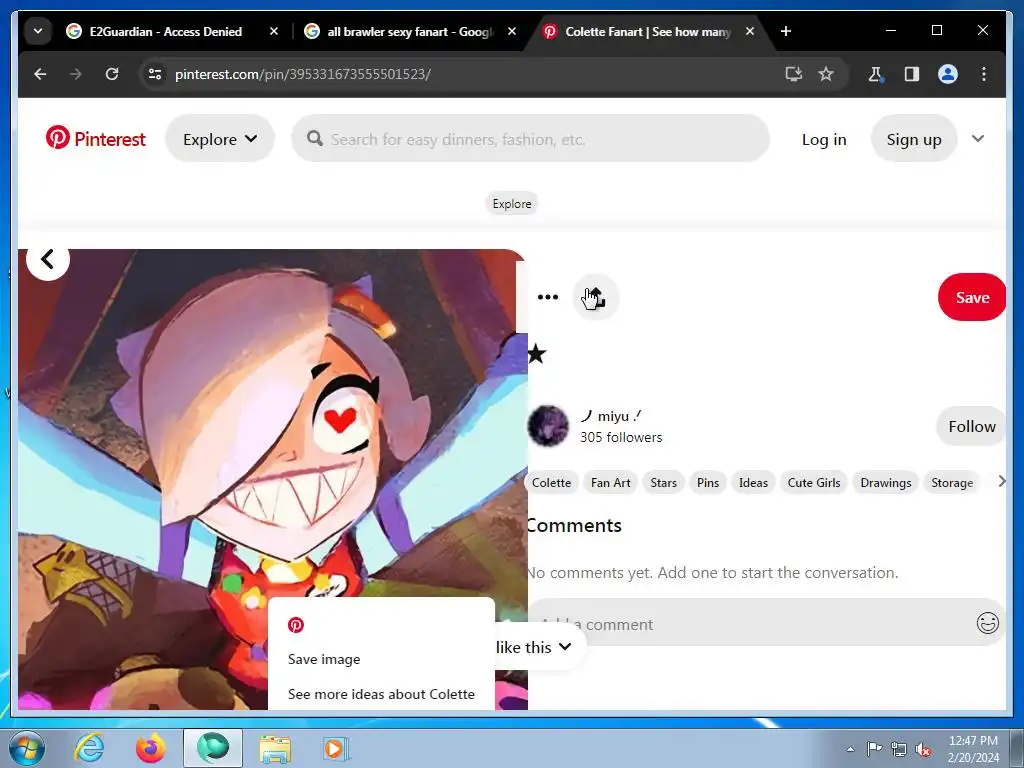This screenshot has height=768, width=1024.
Task: Click the Chrome back arrow
Action: point(40,74)
